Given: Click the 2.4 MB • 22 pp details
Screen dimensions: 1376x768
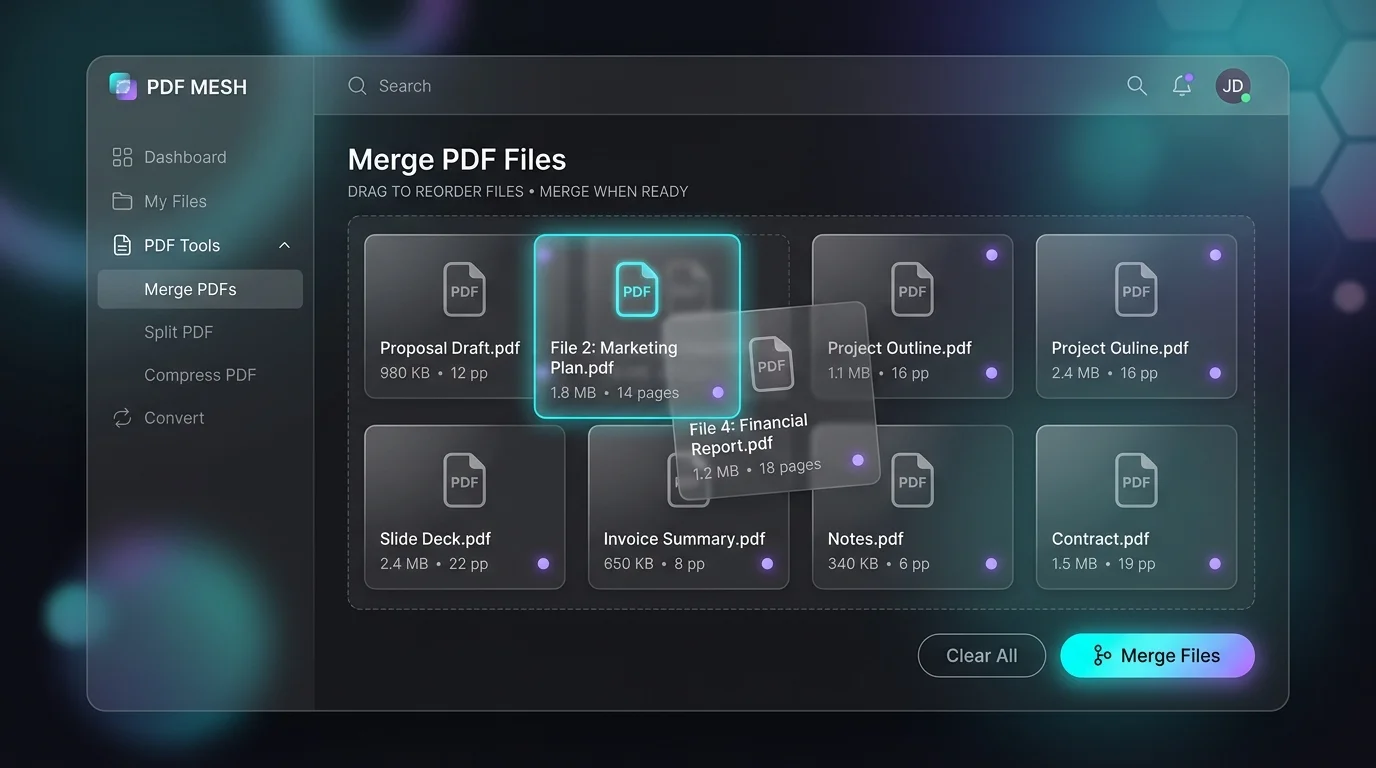Looking at the screenshot, I should tap(434, 564).
